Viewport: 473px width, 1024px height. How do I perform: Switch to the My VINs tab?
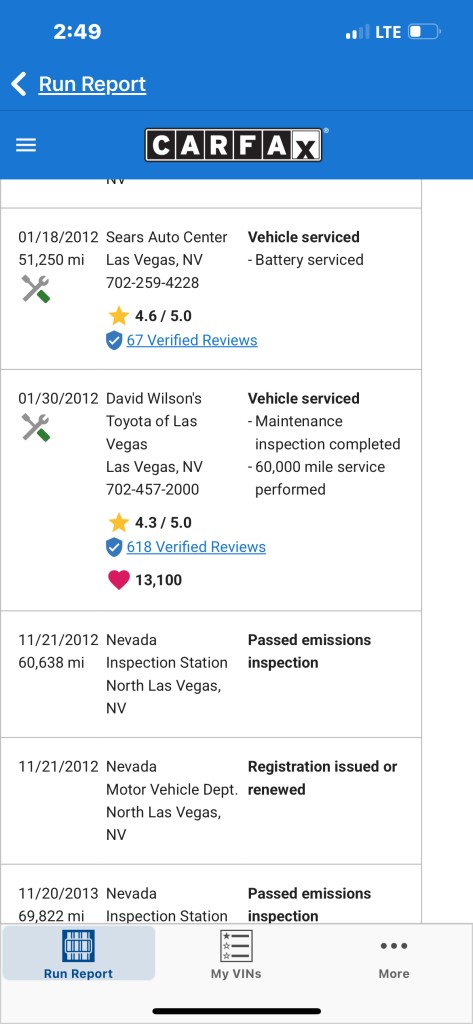236,953
